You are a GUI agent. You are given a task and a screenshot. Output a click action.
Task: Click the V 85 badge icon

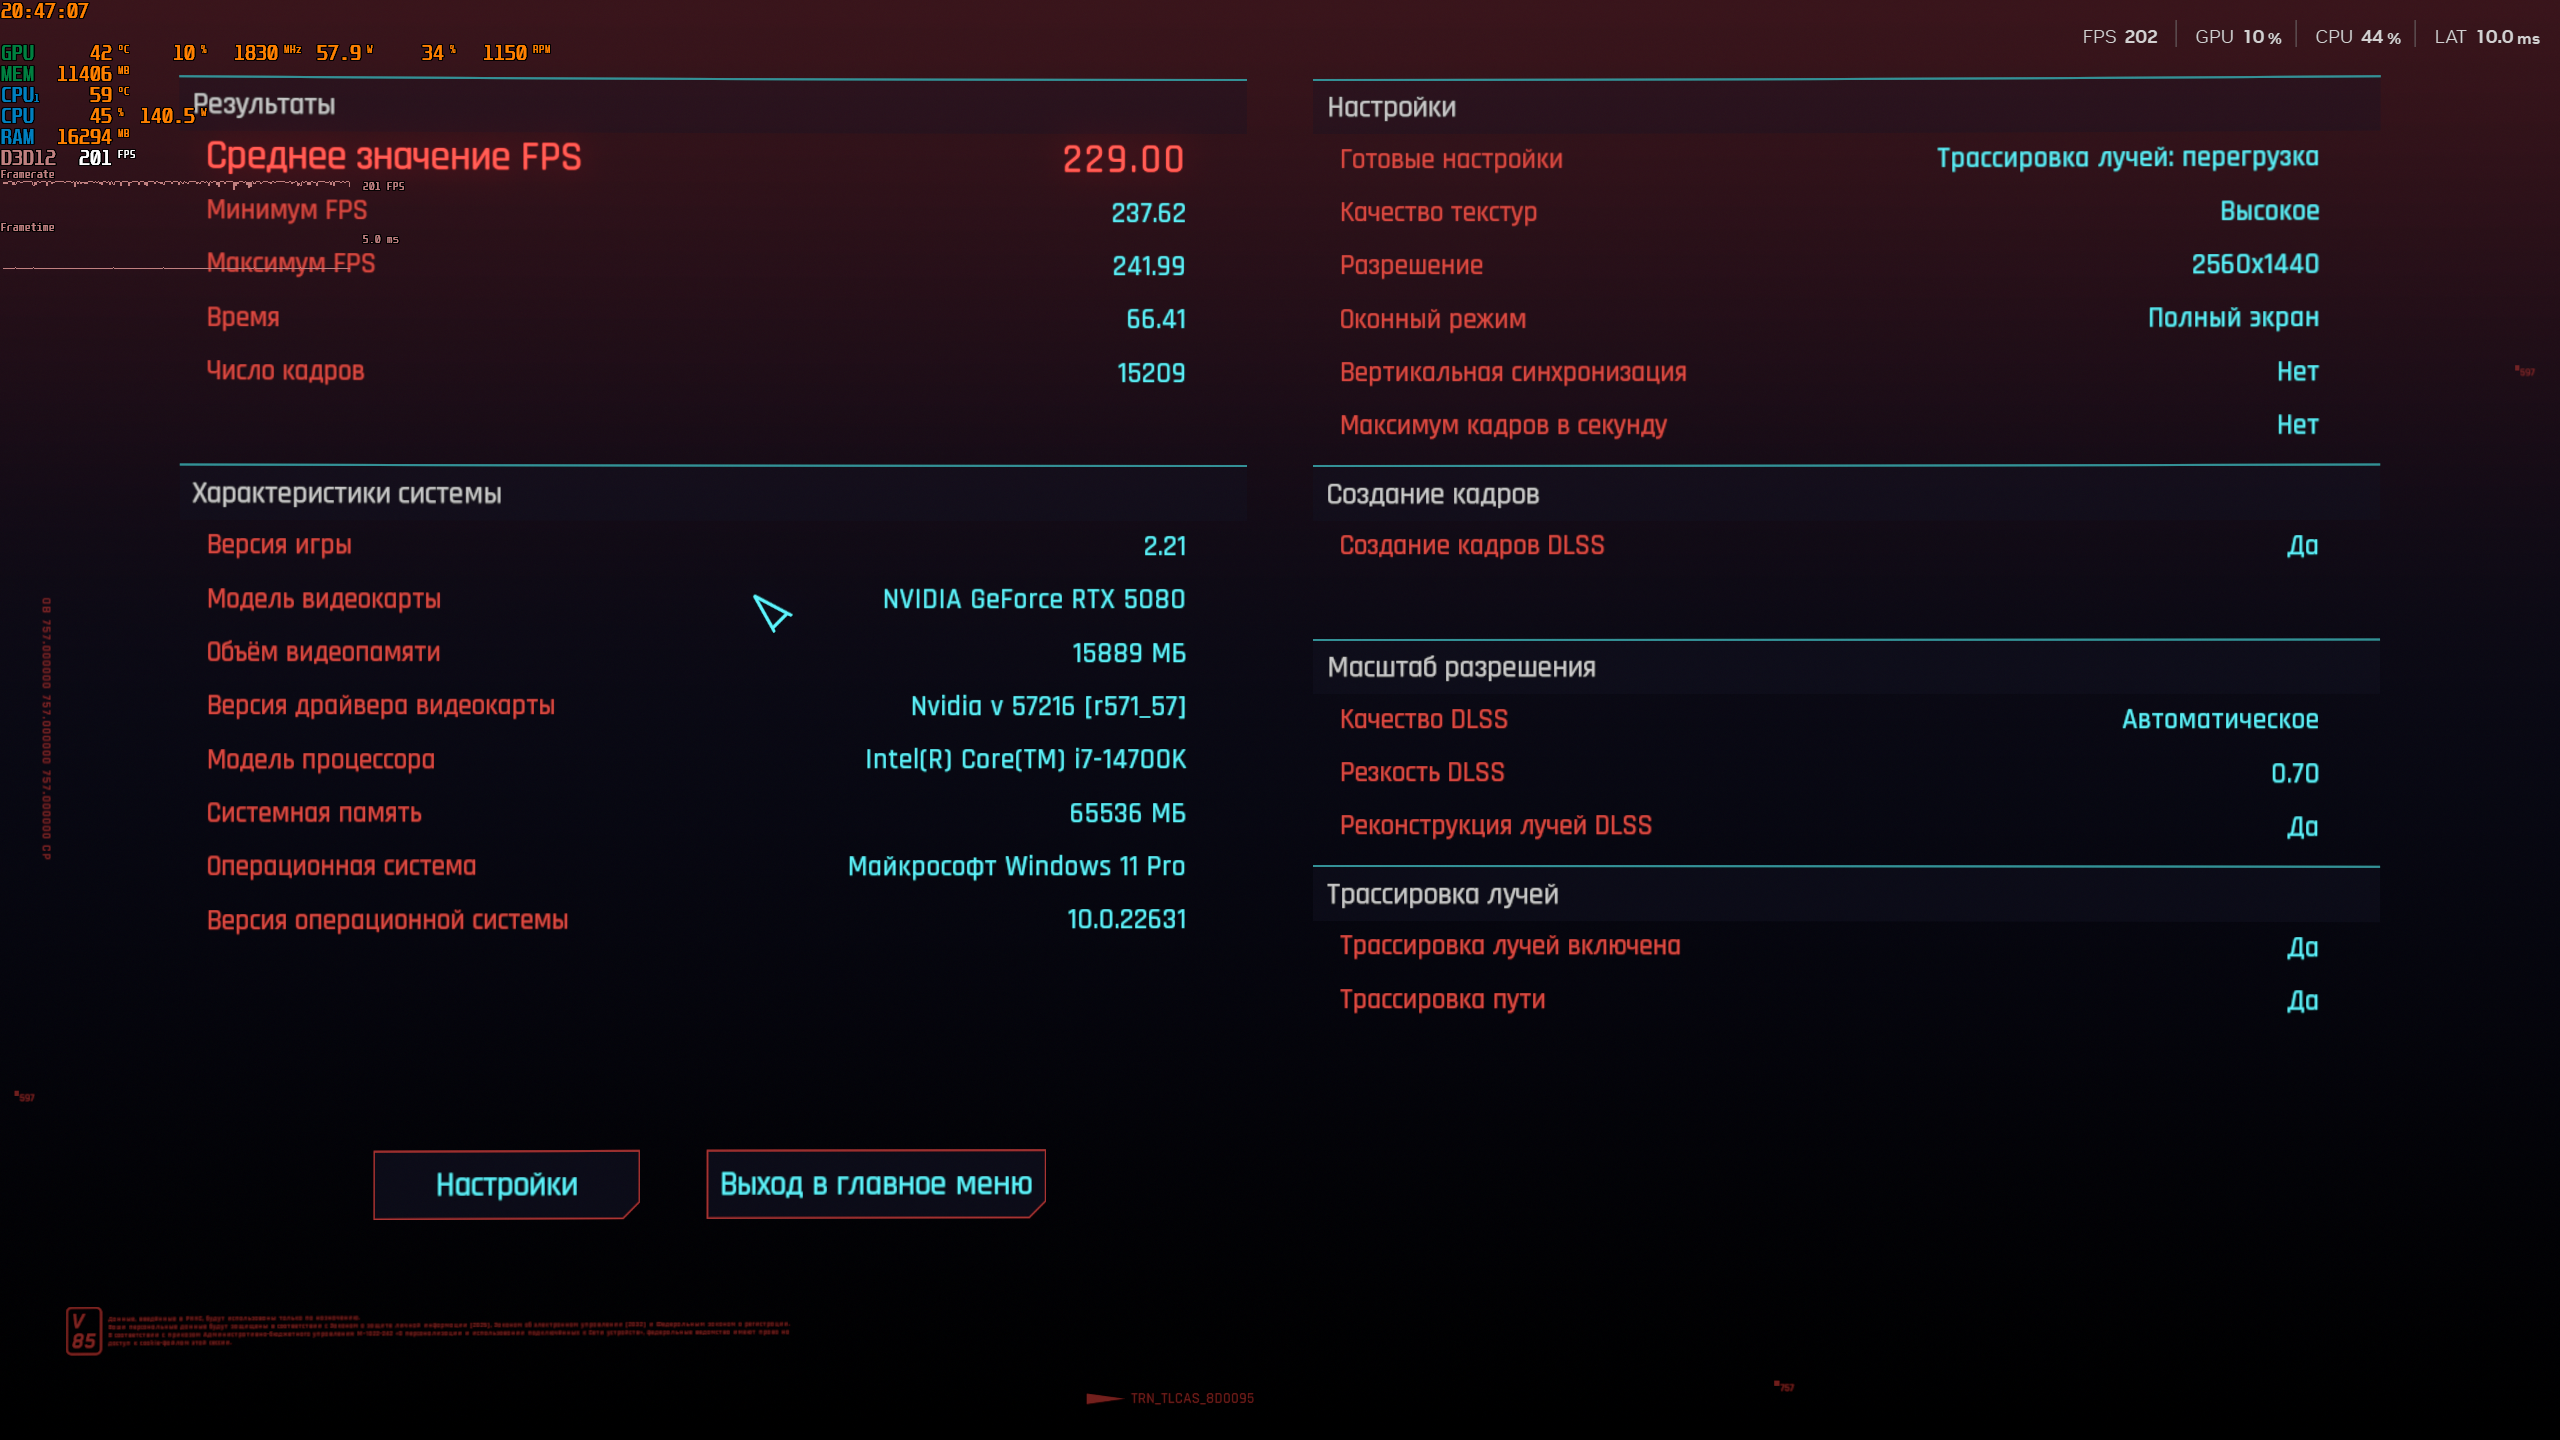click(84, 1331)
